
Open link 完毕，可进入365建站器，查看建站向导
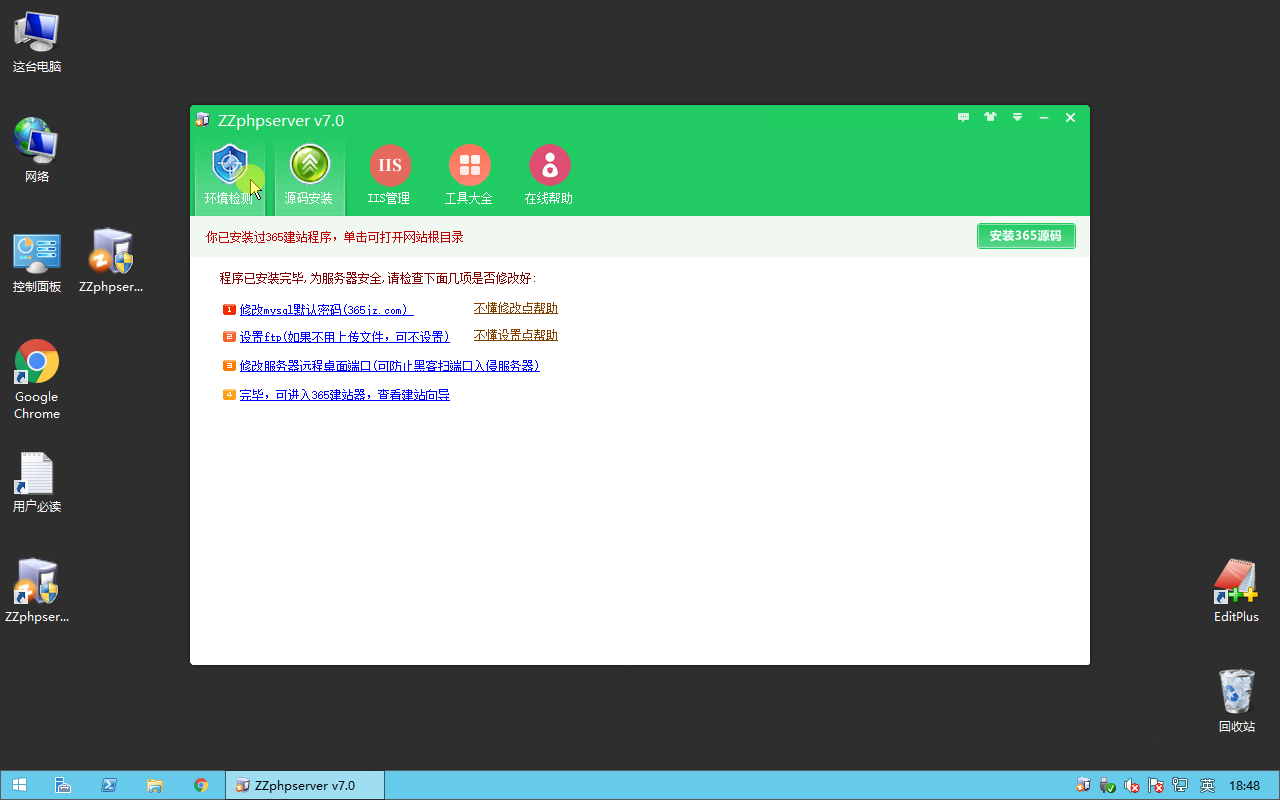(x=345, y=395)
